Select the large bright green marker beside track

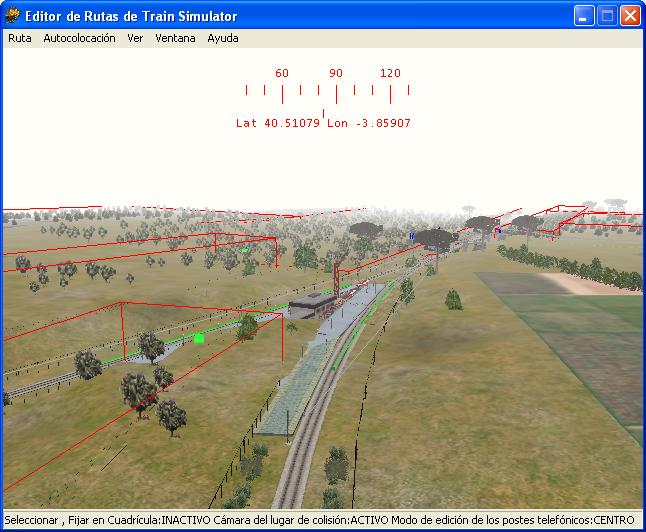[x=199, y=339]
